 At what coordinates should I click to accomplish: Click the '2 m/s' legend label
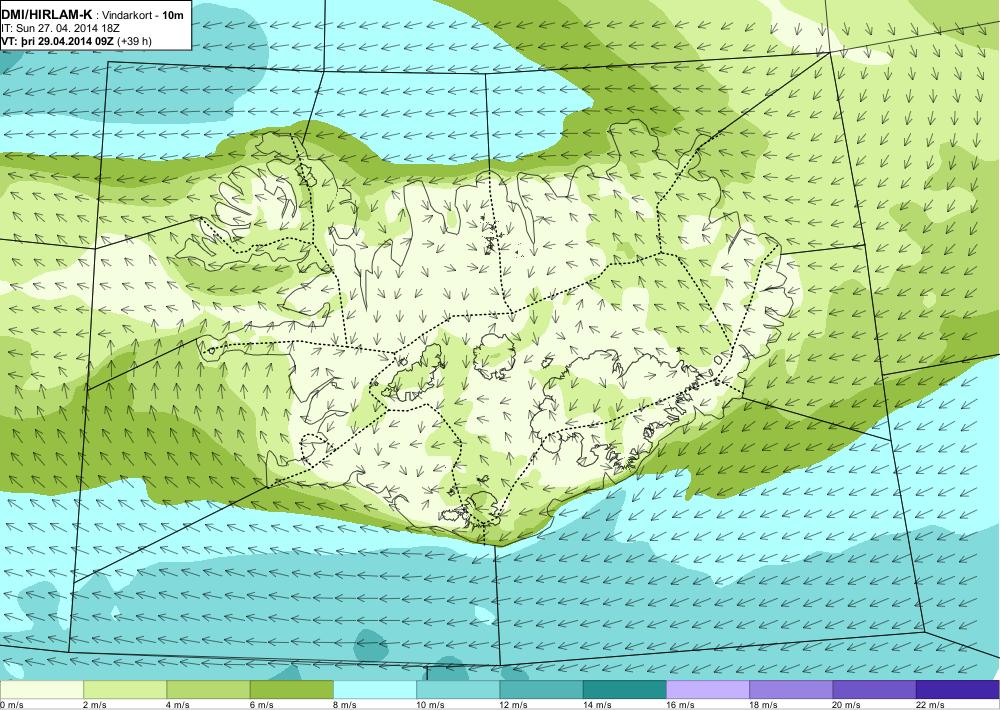(95, 705)
